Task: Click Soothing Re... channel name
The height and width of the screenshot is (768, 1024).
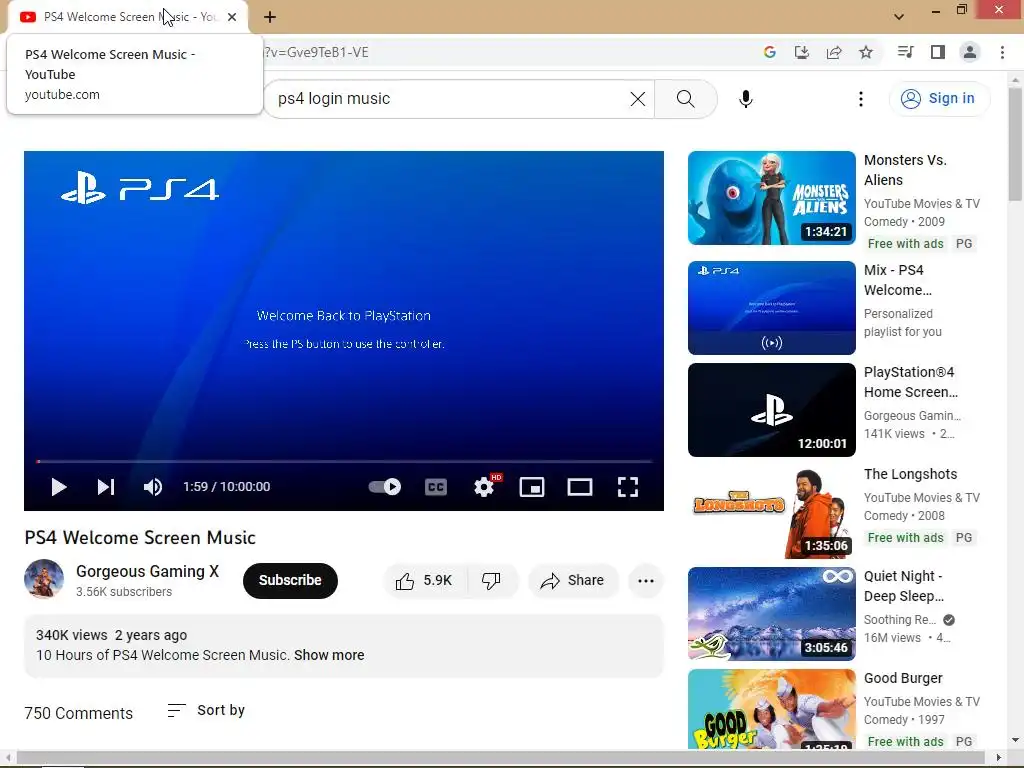Action: point(900,620)
